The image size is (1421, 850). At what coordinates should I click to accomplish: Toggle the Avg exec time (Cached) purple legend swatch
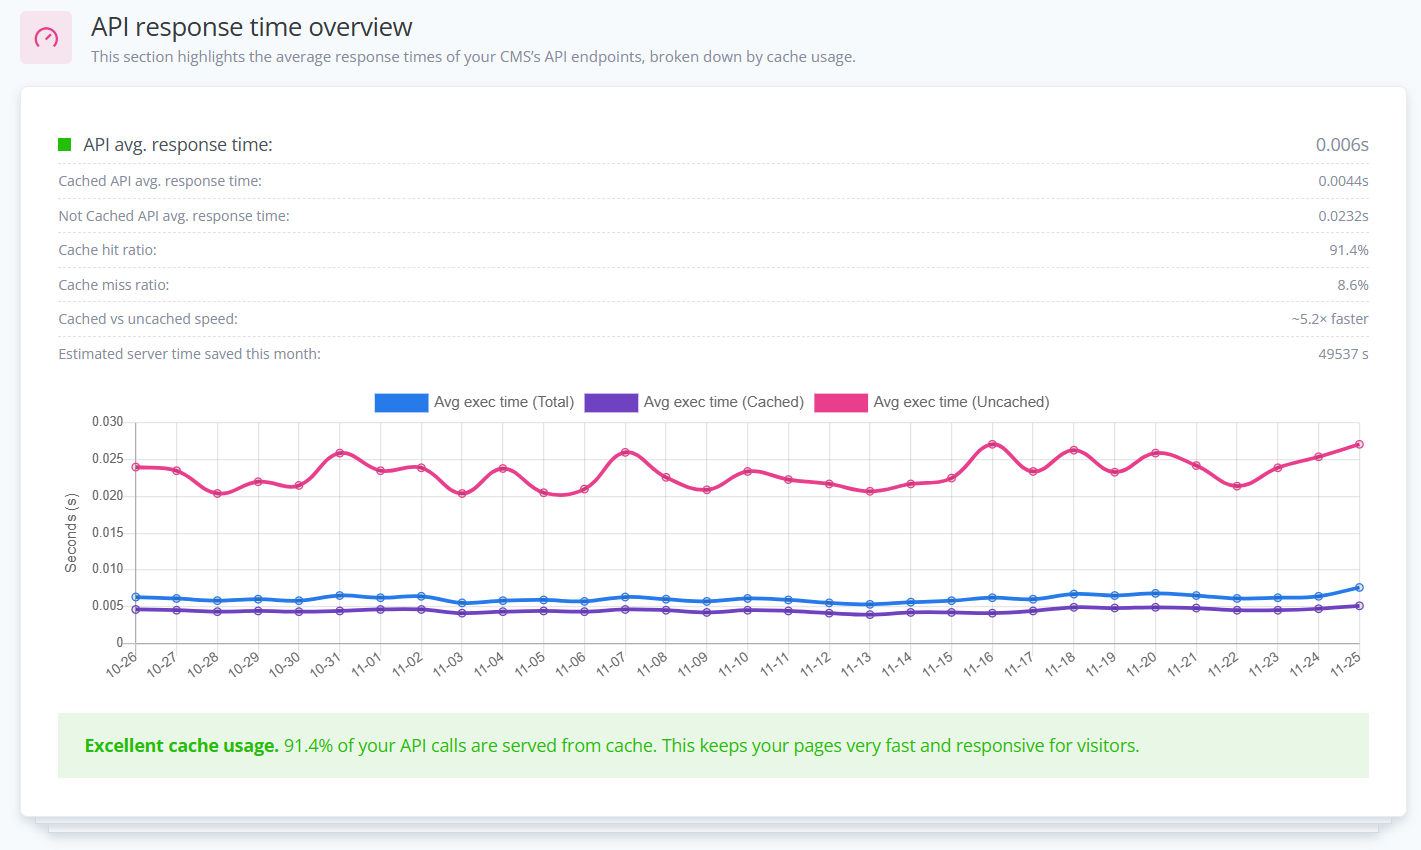coord(611,402)
